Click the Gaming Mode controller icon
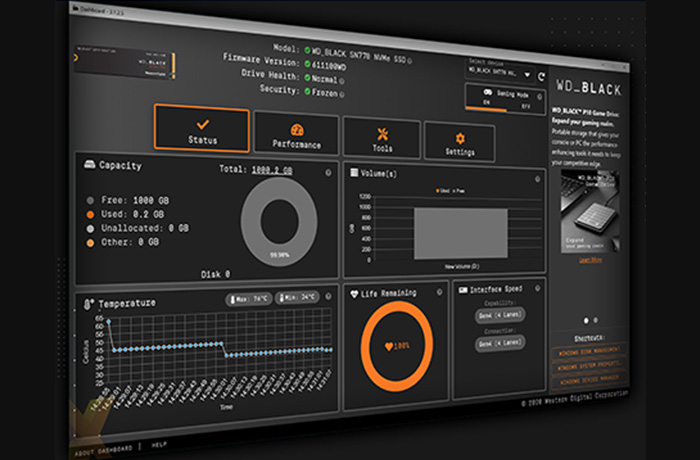700x460 pixels. [x=488, y=92]
